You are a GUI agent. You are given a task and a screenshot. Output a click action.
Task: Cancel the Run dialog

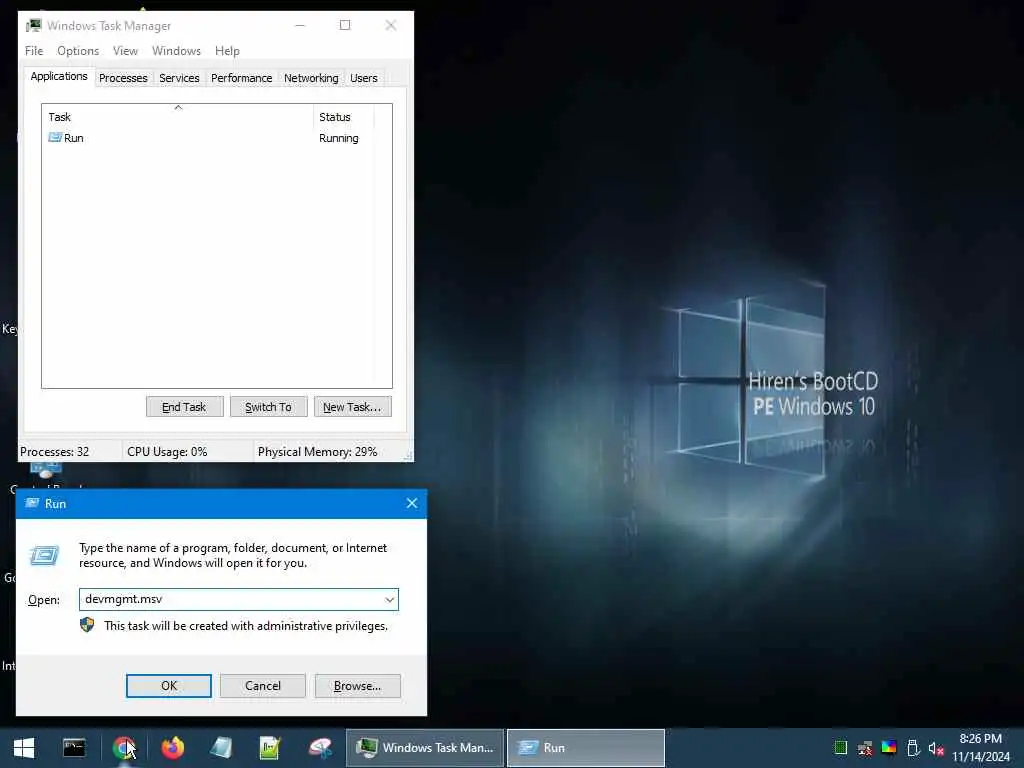pyautogui.click(x=263, y=686)
